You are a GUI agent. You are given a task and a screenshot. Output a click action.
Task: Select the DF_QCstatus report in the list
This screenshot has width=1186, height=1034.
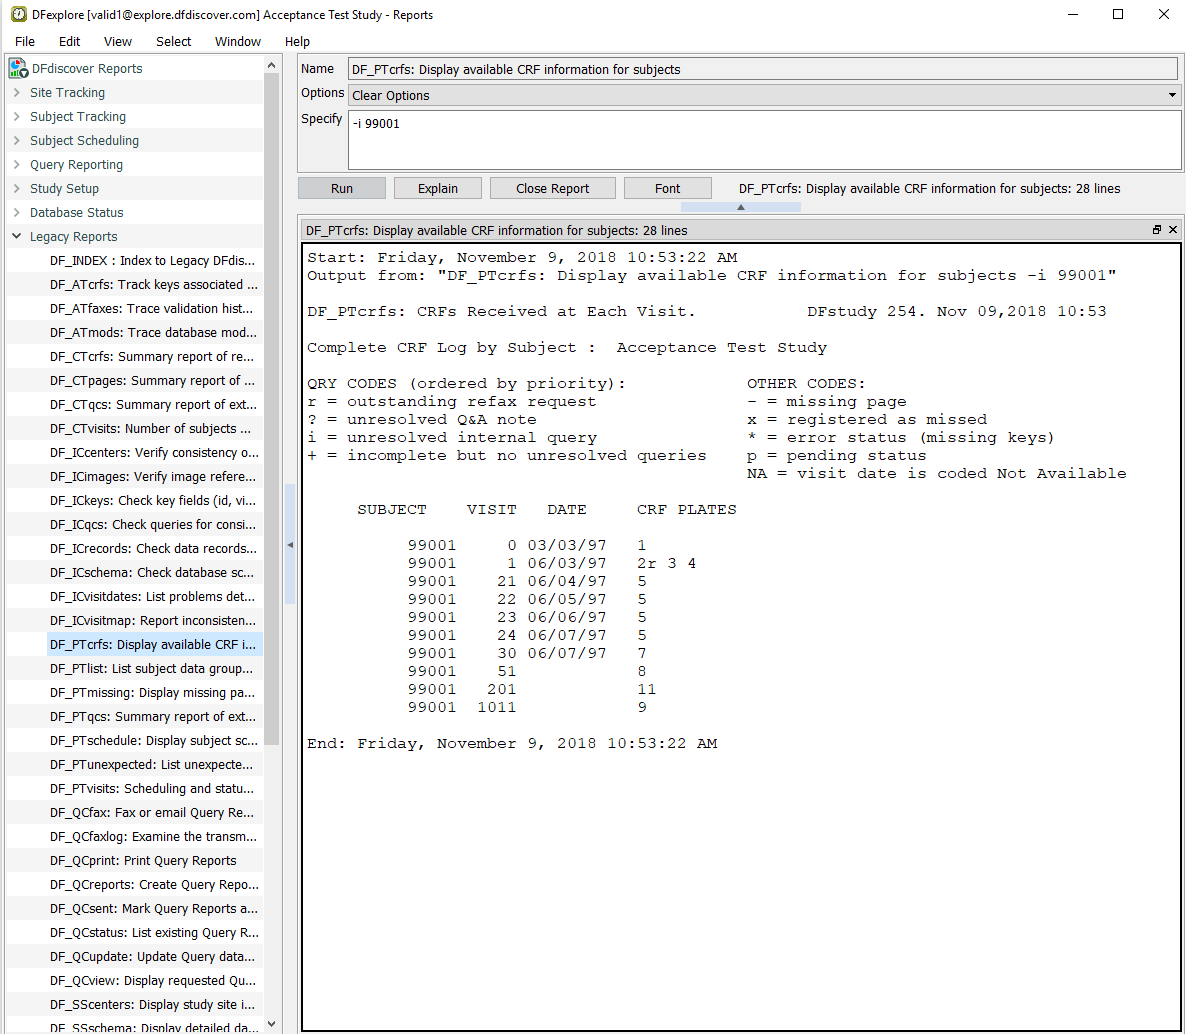(x=154, y=932)
